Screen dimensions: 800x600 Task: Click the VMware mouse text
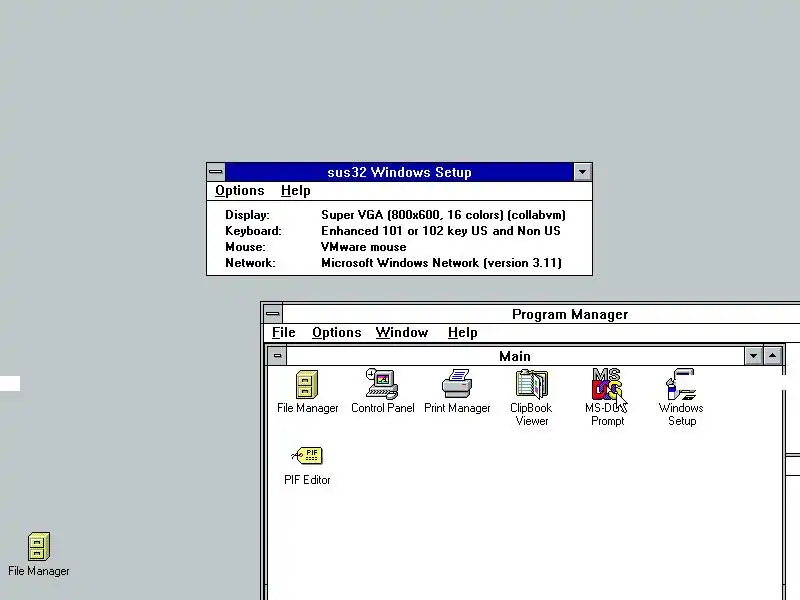point(364,247)
